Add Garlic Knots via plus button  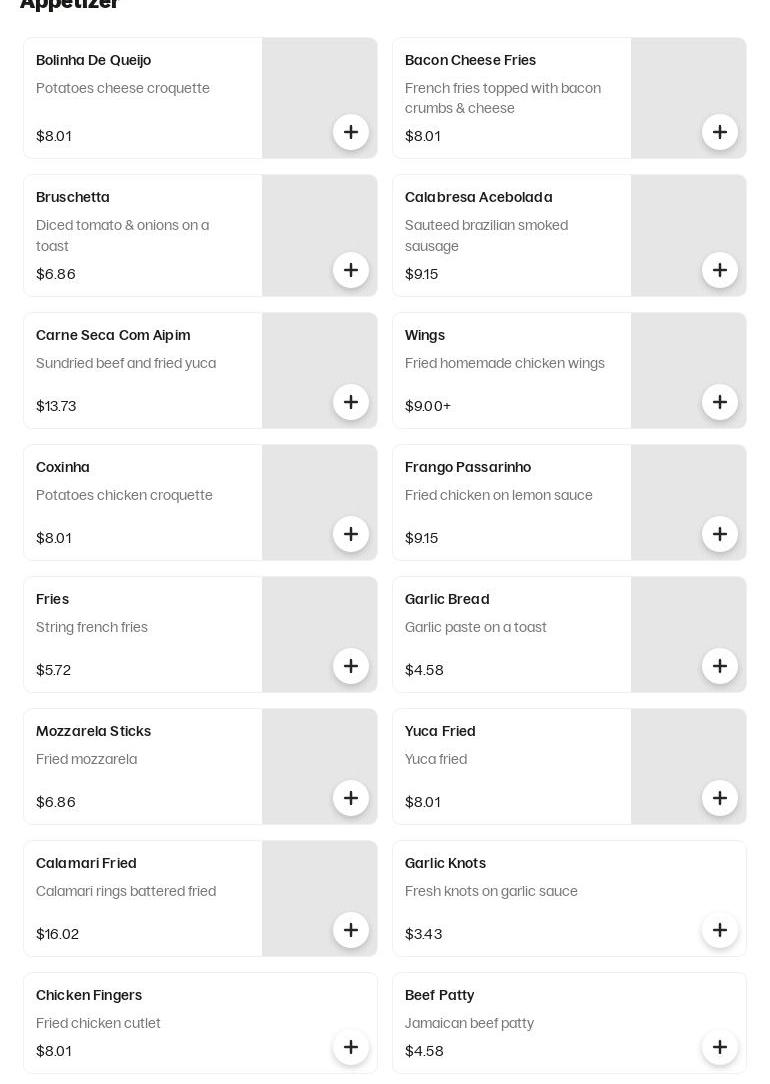tap(720, 930)
